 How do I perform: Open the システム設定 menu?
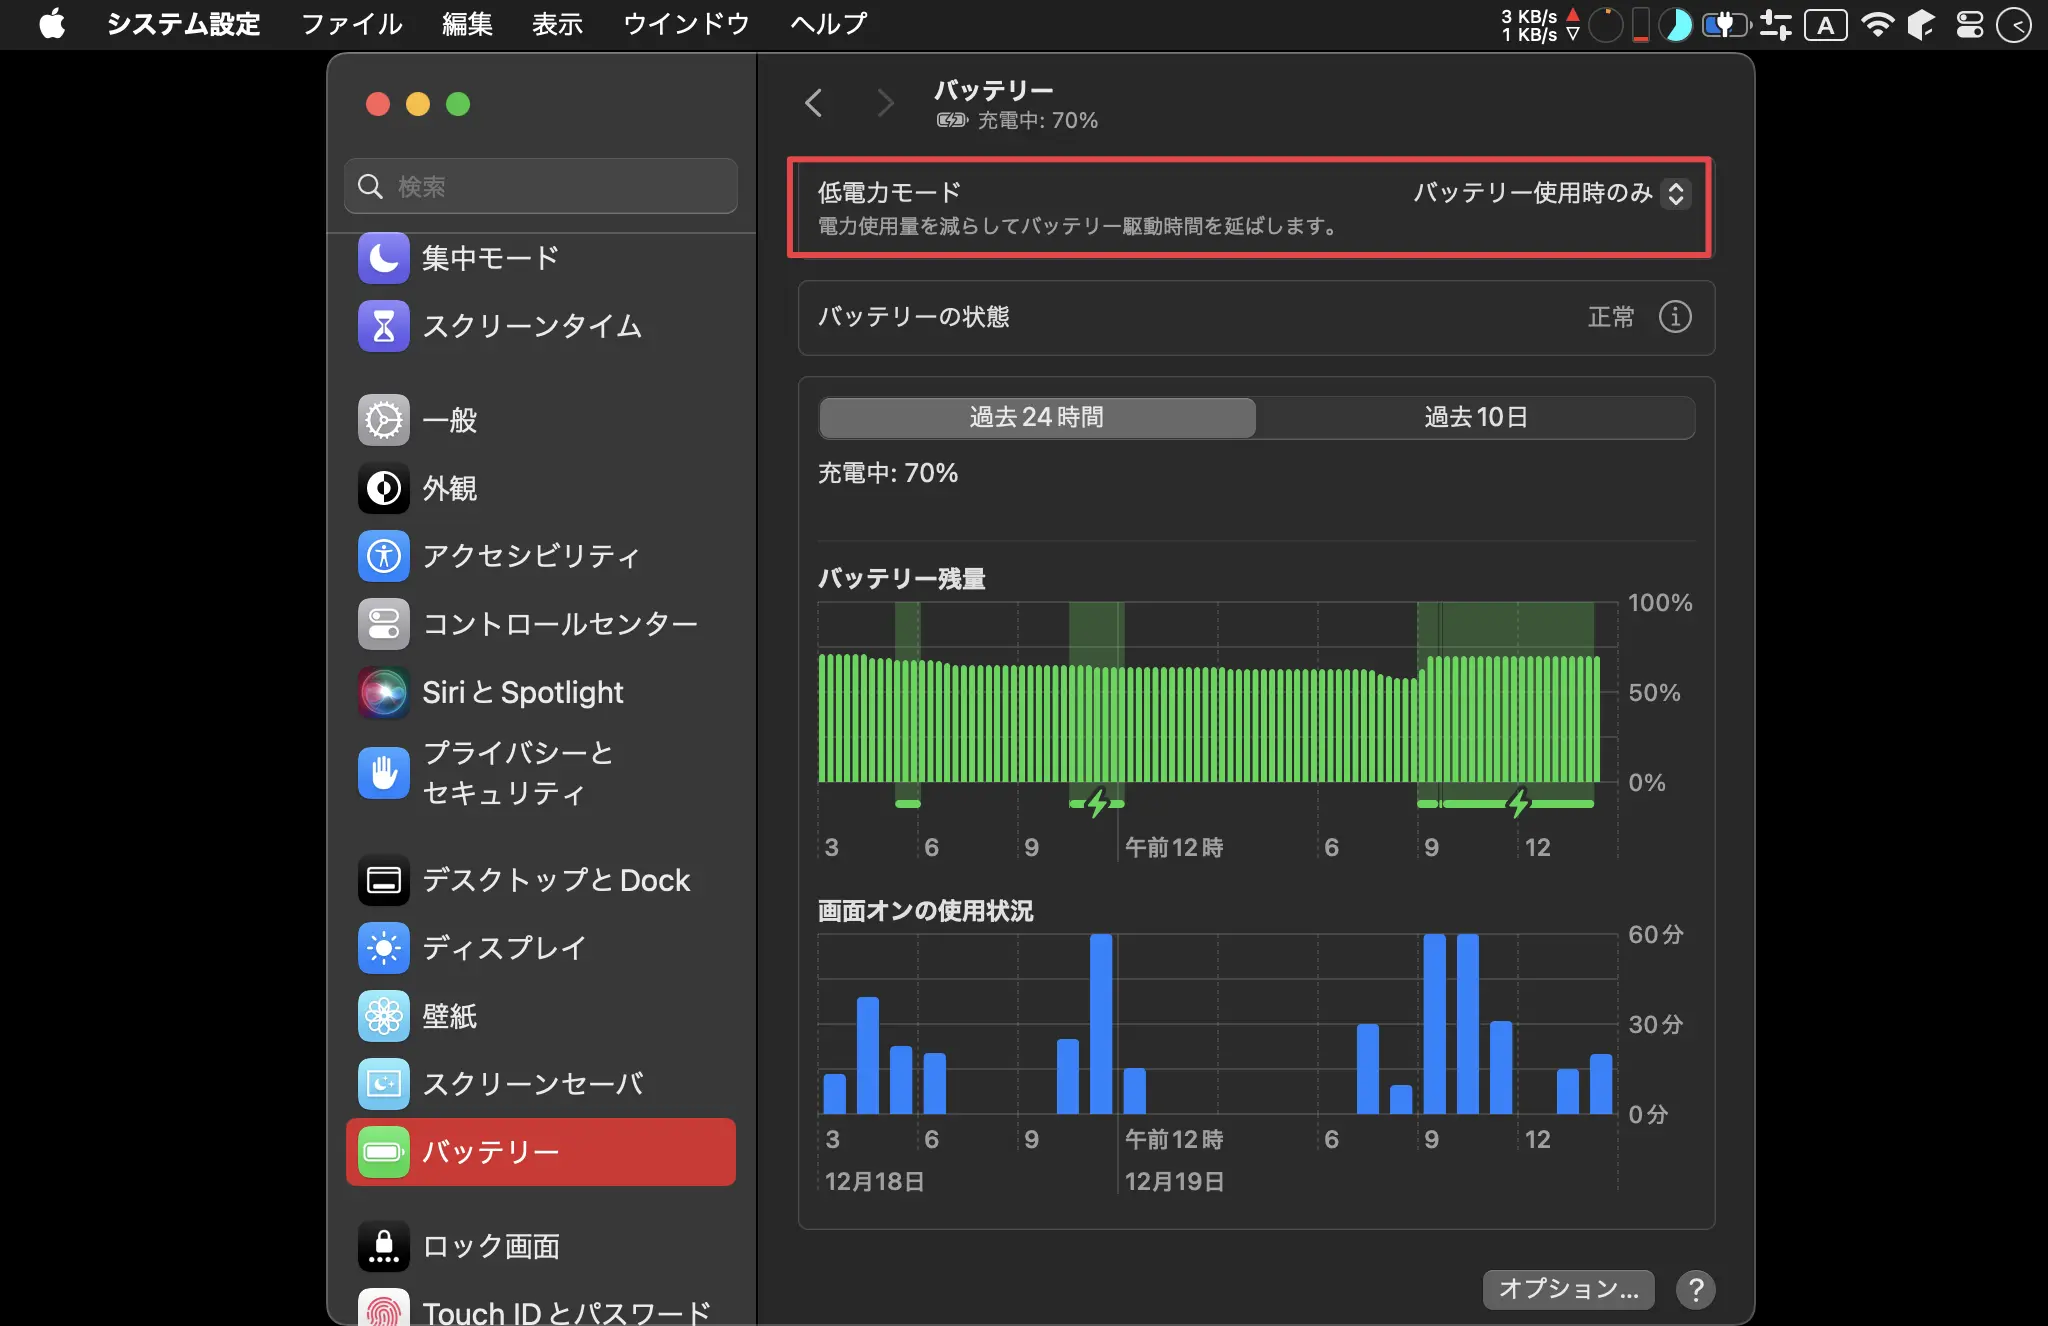pos(183,23)
